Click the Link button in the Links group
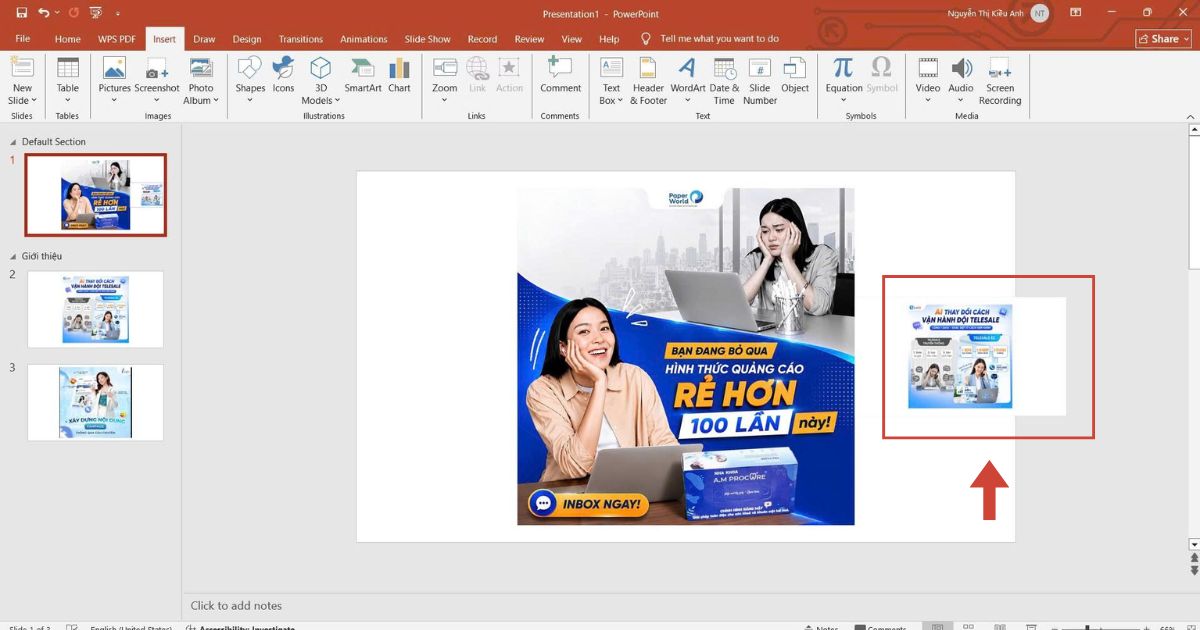Viewport: 1200px width, 630px height. tap(477, 75)
